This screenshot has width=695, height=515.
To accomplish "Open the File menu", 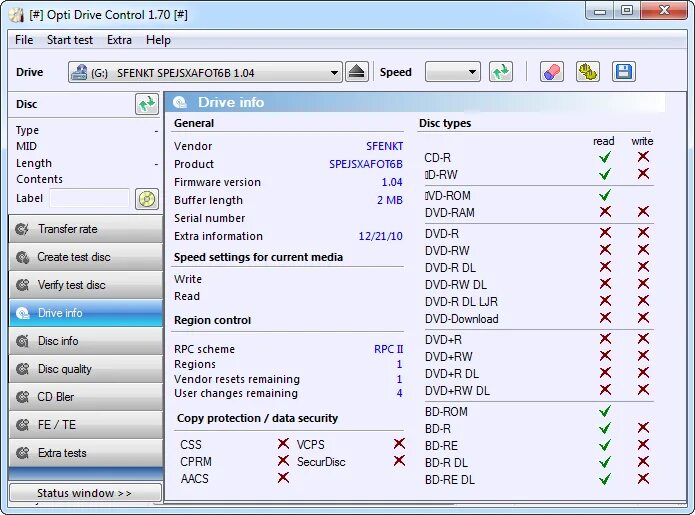I will click(x=24, y=40).
